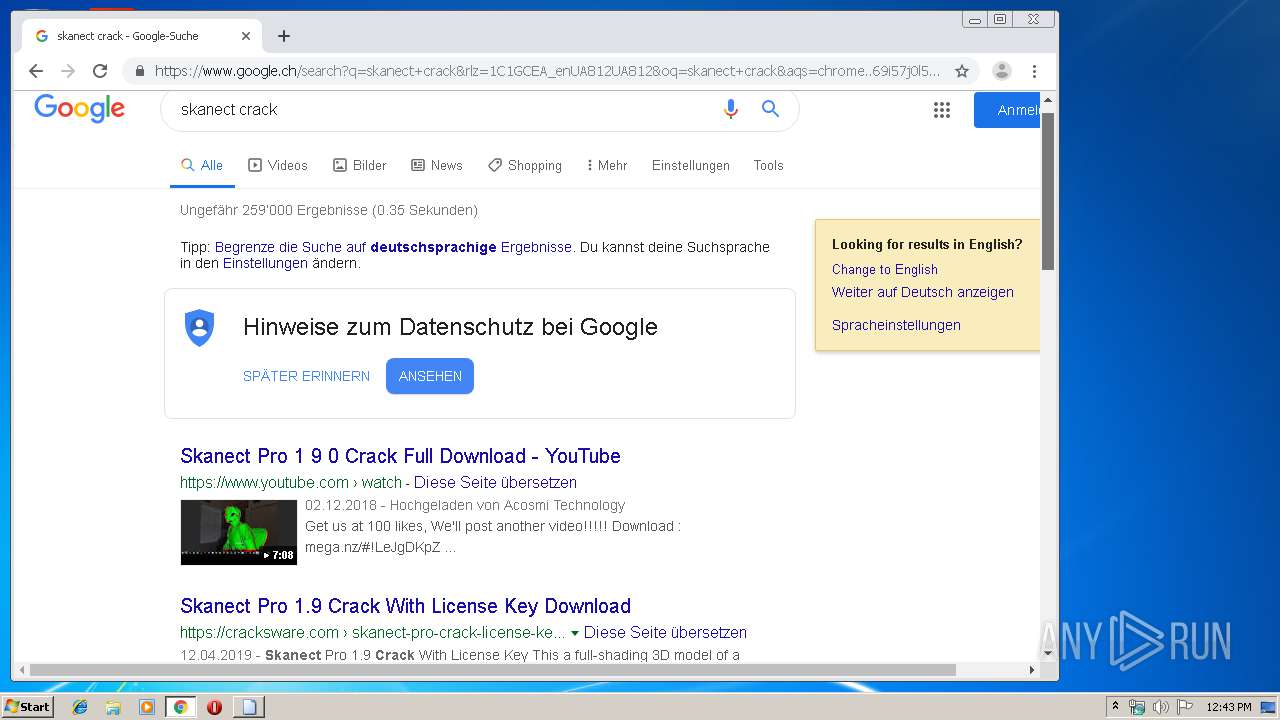Click the Chrome address bar URL

pyautogui.click(x=547, y=71)
